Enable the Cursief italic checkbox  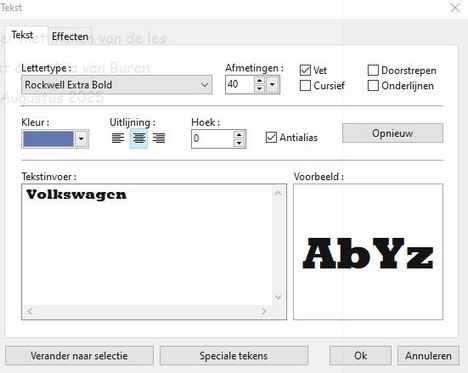tap(305, 86)
